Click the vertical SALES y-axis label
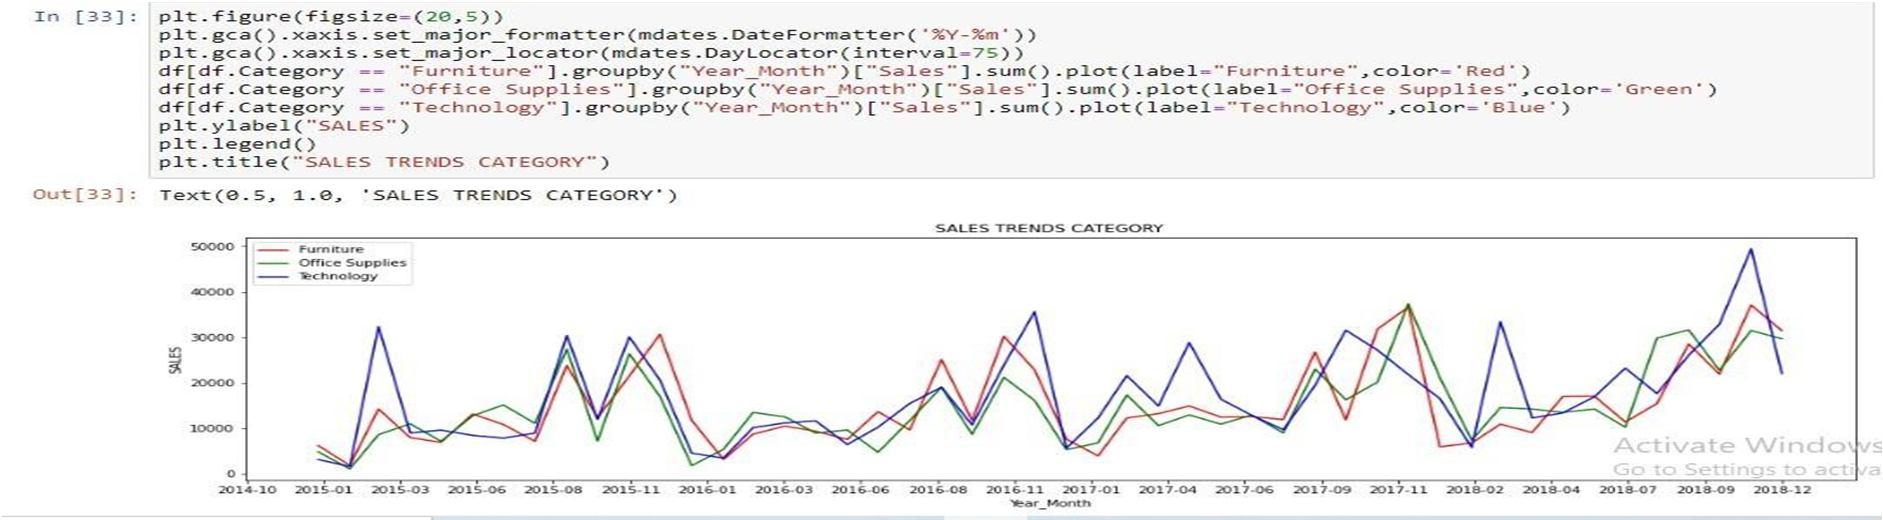This screenshot has height=520, width=1883. [x=176, y=360]
